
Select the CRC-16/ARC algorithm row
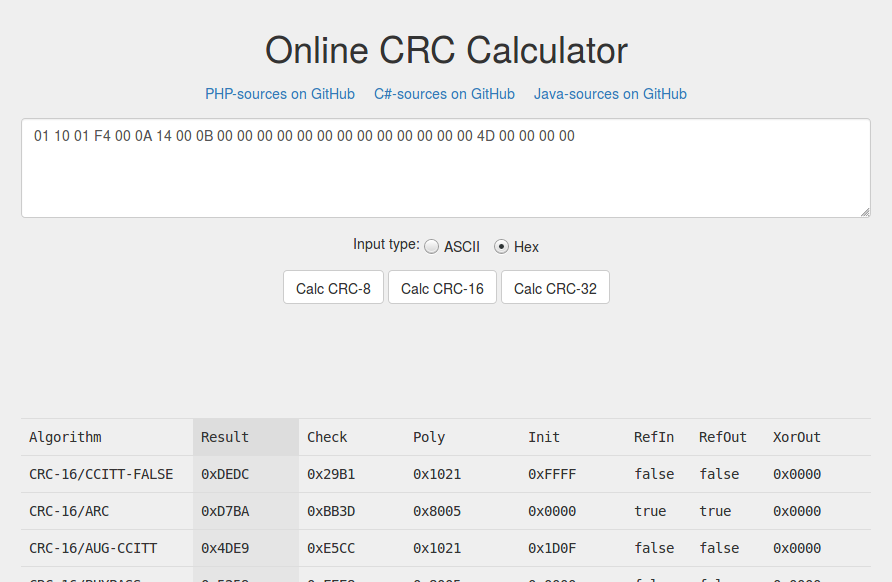click(x=69, y=511)
